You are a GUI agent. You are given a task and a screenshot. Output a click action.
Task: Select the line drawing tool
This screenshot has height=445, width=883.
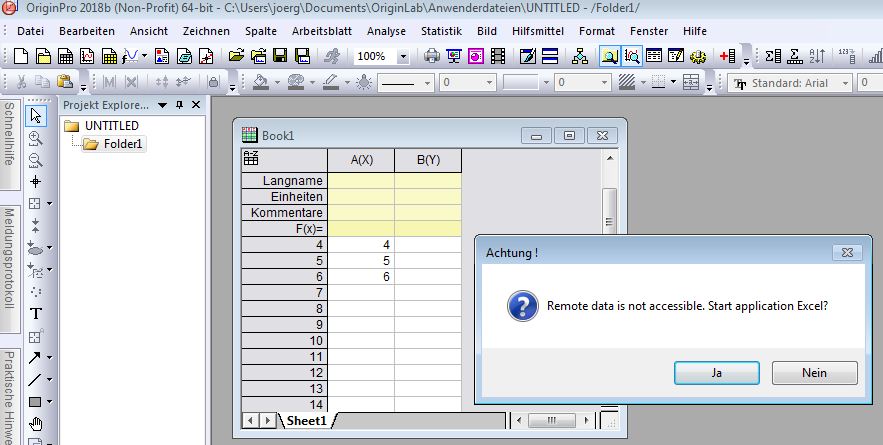tap(34, 380)
